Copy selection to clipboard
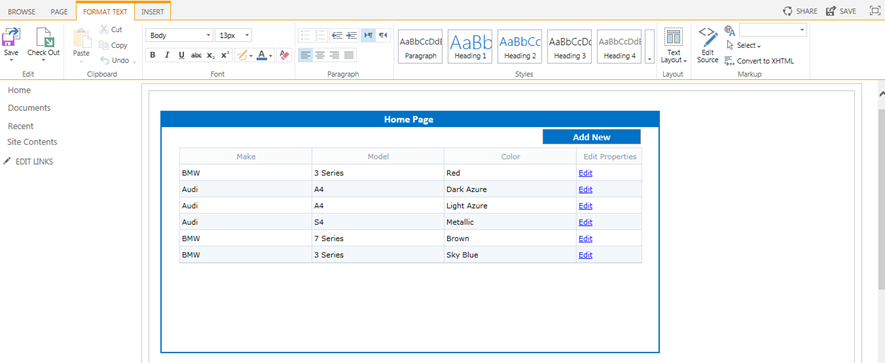The image size is (885, 363). tap(113, 45)
